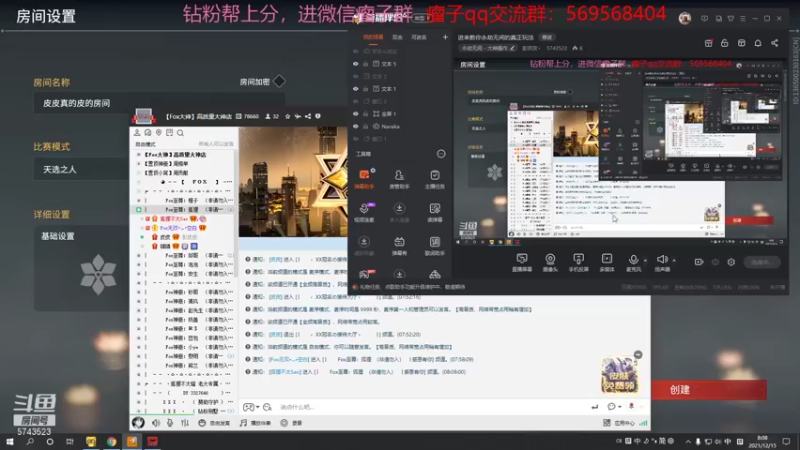Open the 弹幕秀 tool icon

(x=399, y=245)
